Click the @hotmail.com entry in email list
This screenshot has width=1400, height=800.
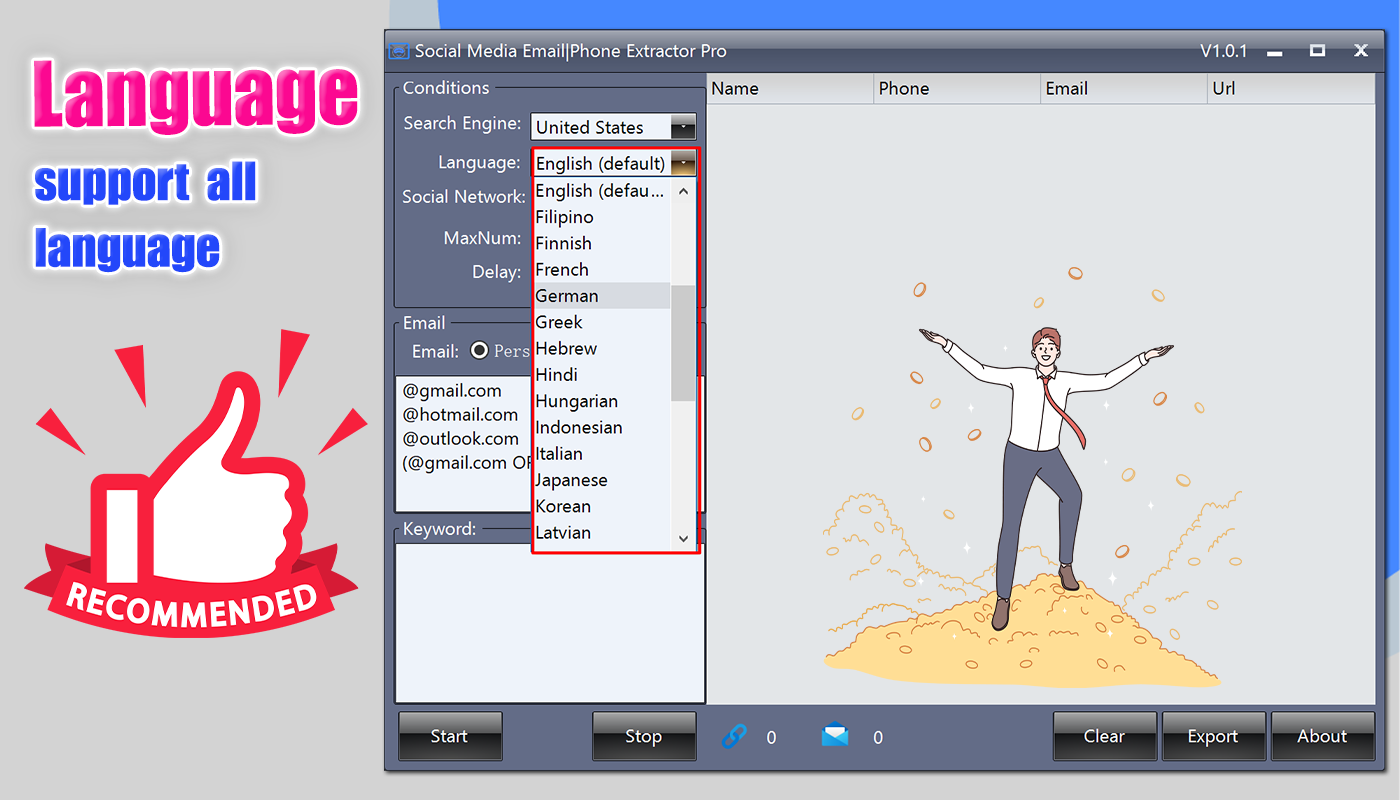(460, 415)
